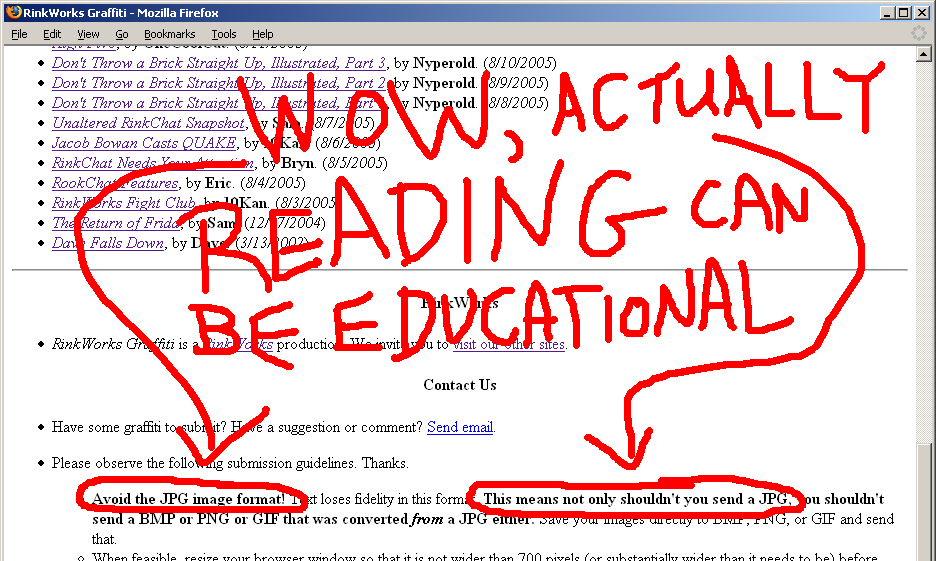Open RookChat Features link
The image size is (936, 561).
tap(115, 183)
